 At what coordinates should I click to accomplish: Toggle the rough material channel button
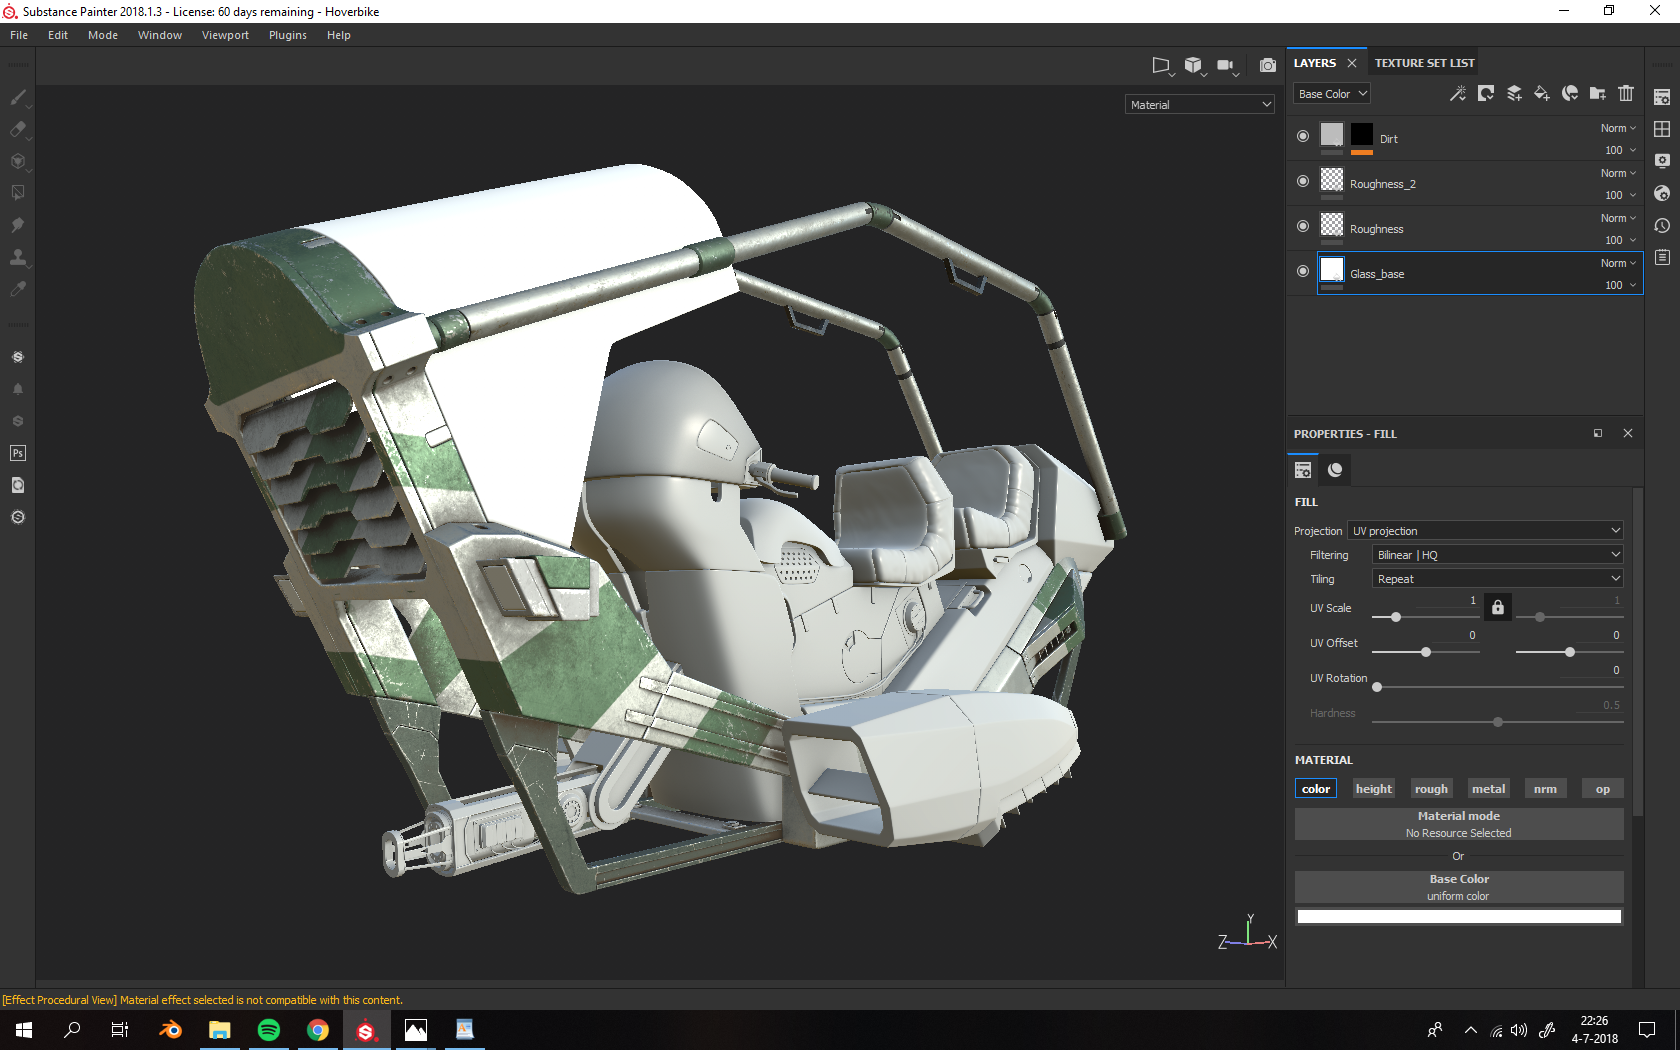pos(1431,789)
